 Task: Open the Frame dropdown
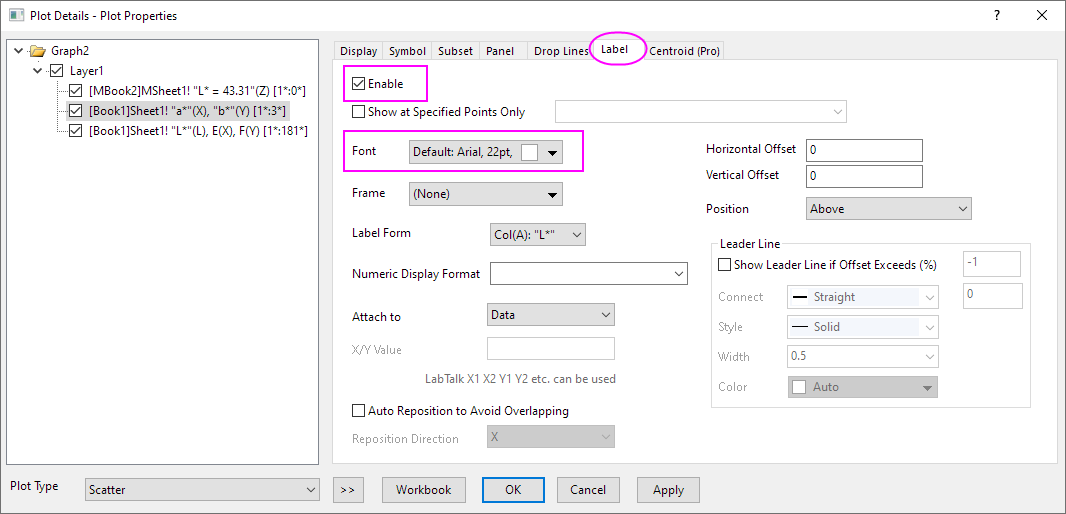[x=485, y=194]
